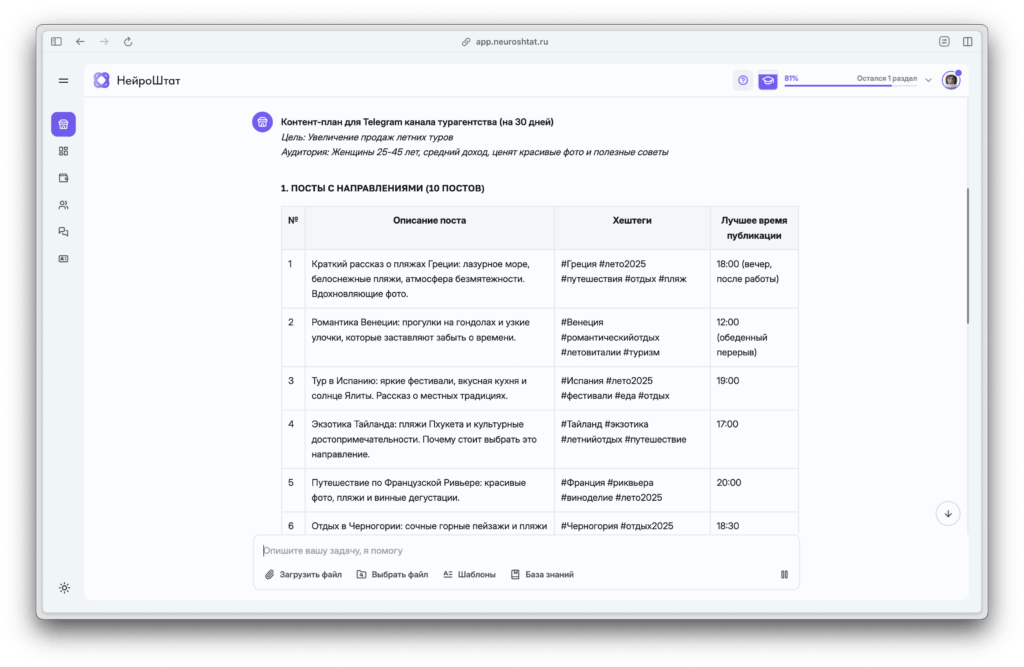
Task: Click the '19:00' time cell
Action: coord(754,388)
